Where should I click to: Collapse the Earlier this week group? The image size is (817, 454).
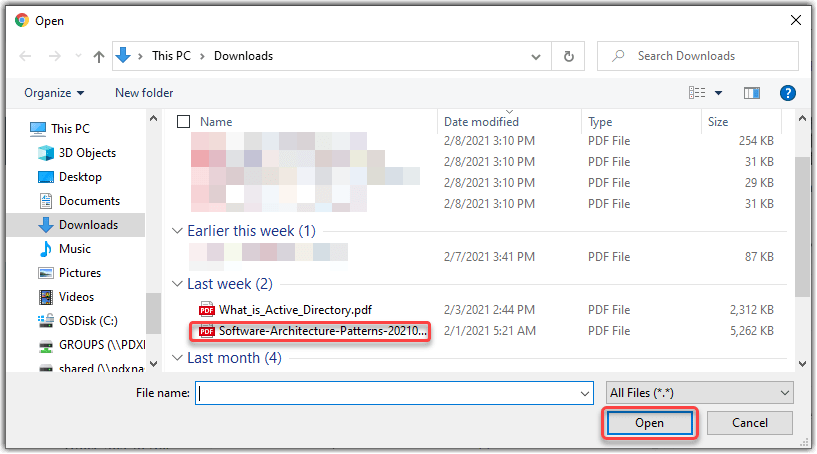point(178,231)
